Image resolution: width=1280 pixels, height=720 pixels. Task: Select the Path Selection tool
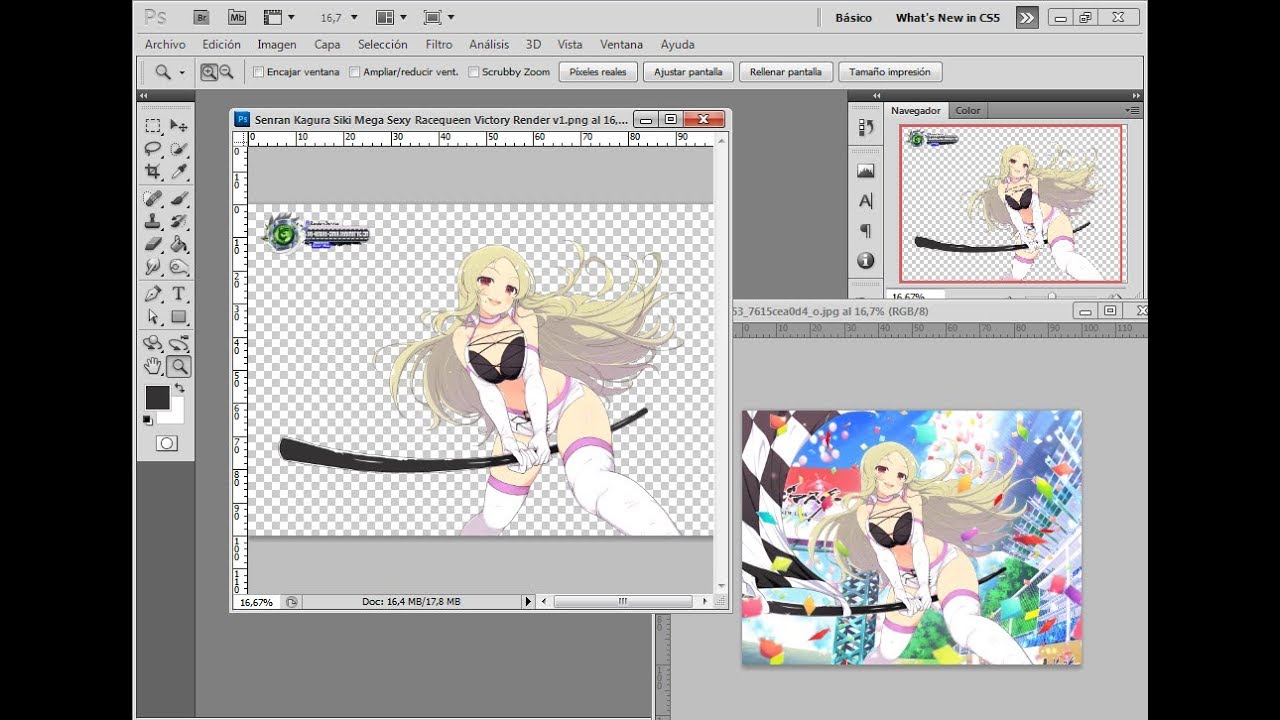click(153, 316)
